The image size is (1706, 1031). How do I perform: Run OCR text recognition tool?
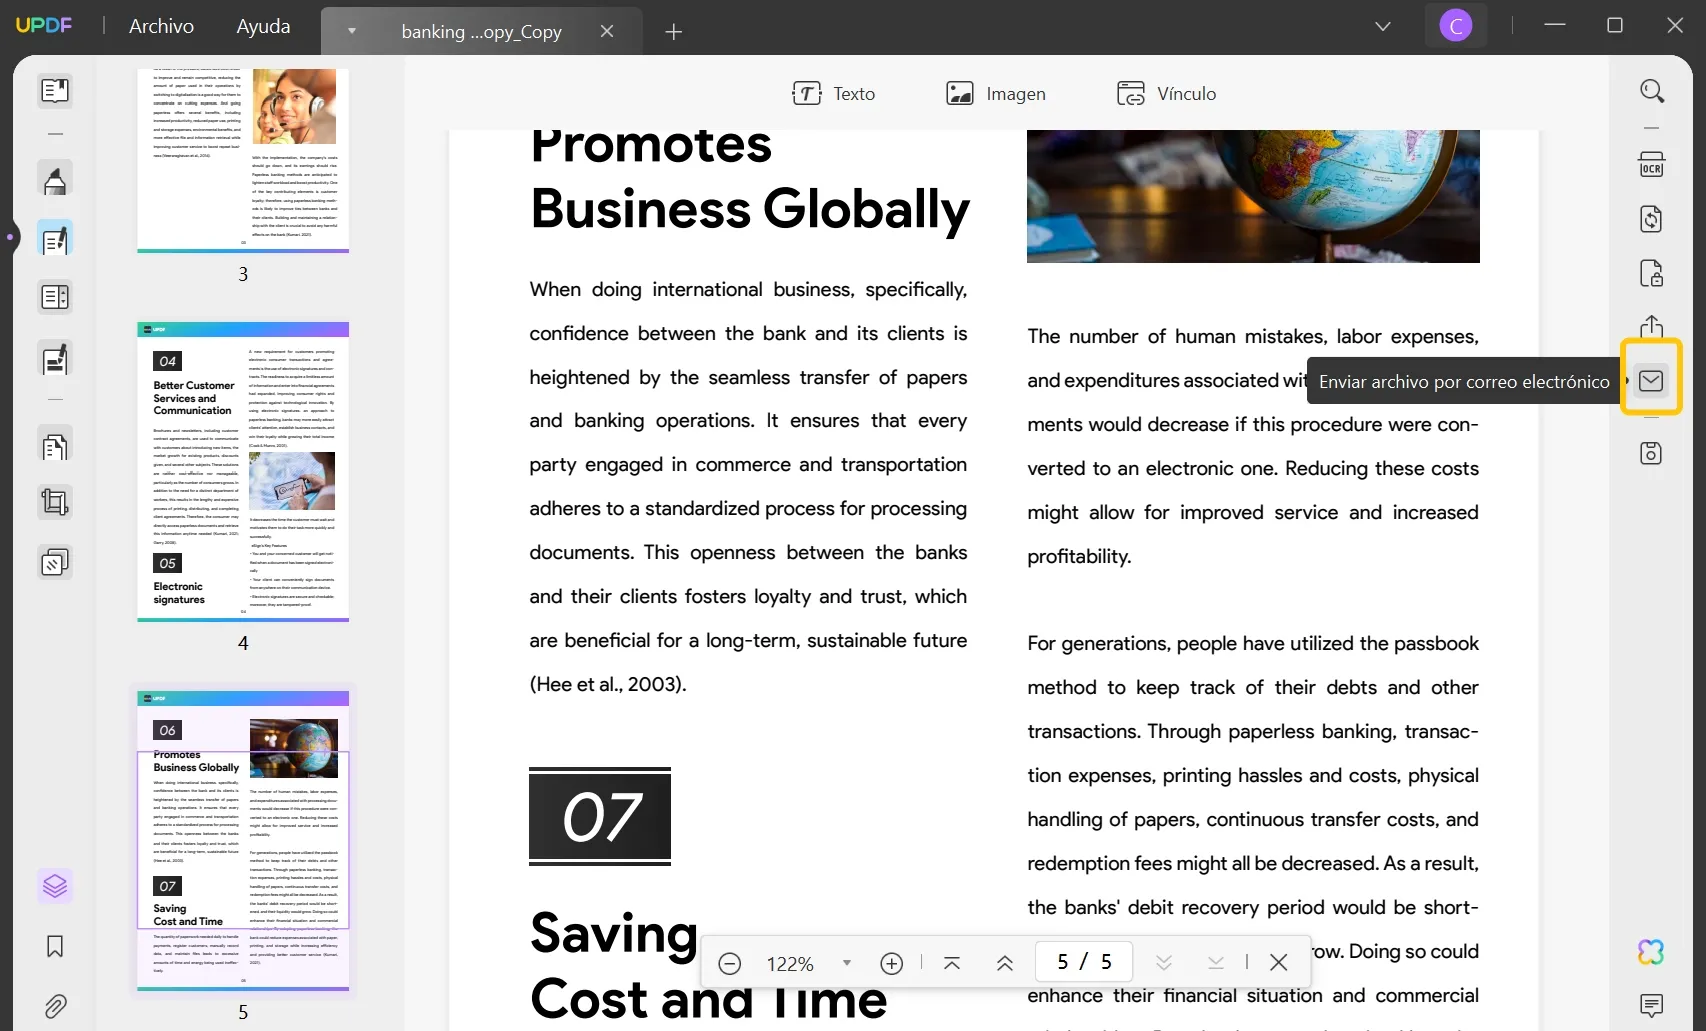tap(1652, 164)
